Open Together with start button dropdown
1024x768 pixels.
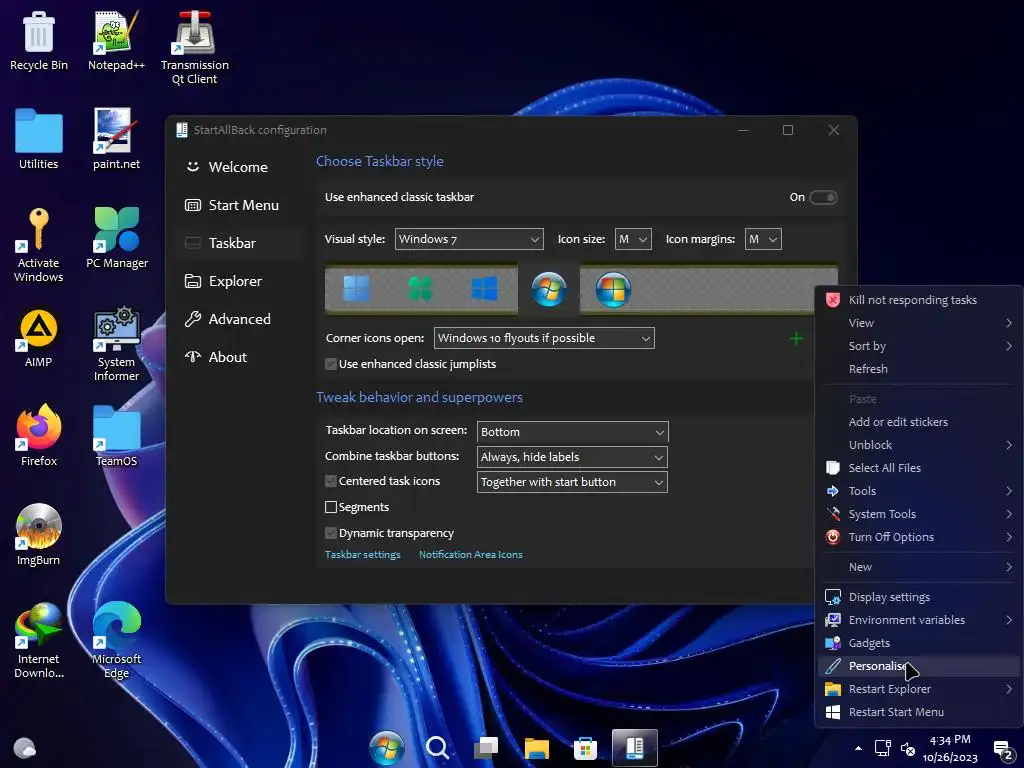(572, 482)
